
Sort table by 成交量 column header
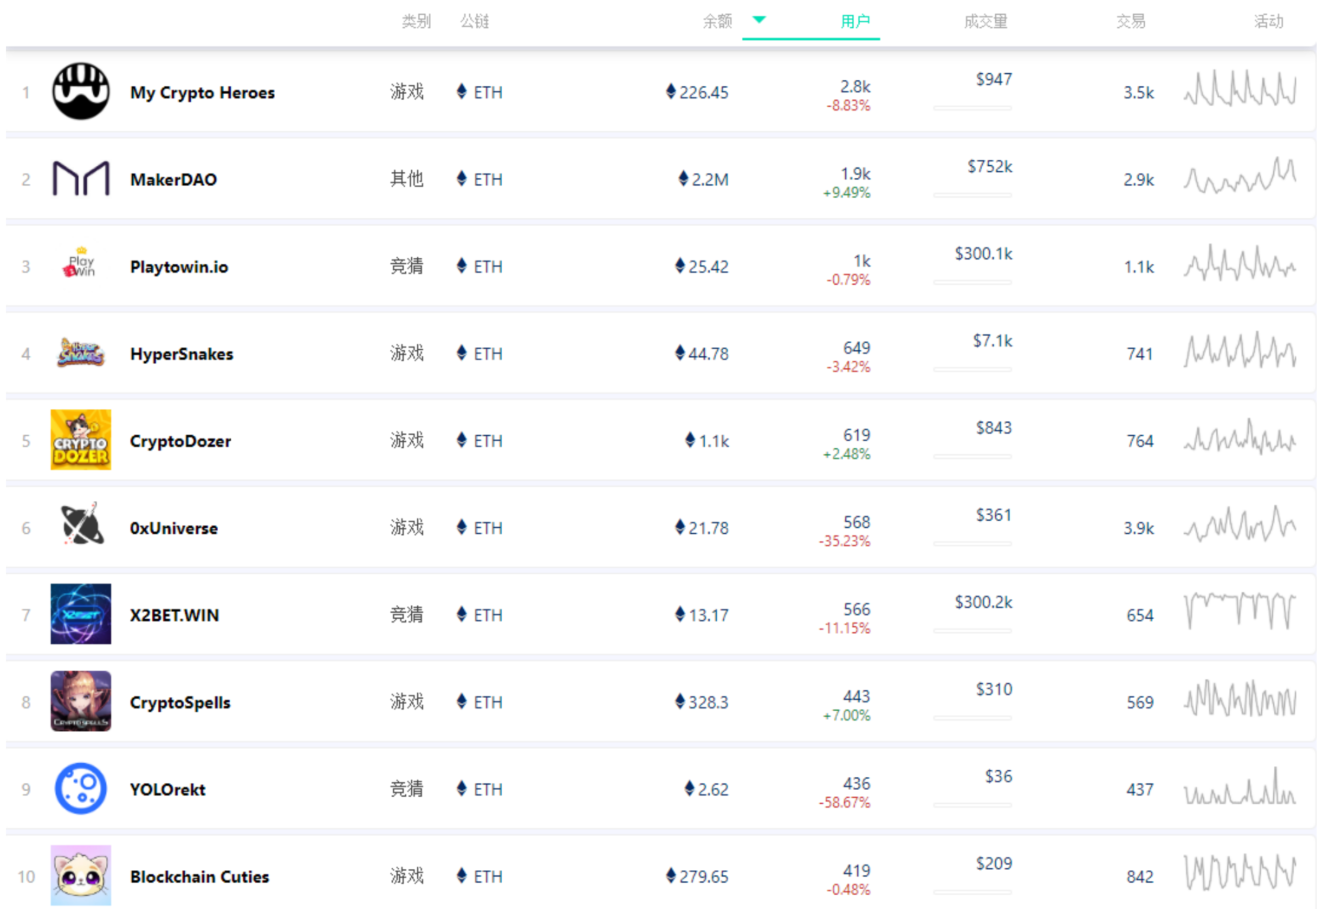pyautogui.click(x=985, y=21)
